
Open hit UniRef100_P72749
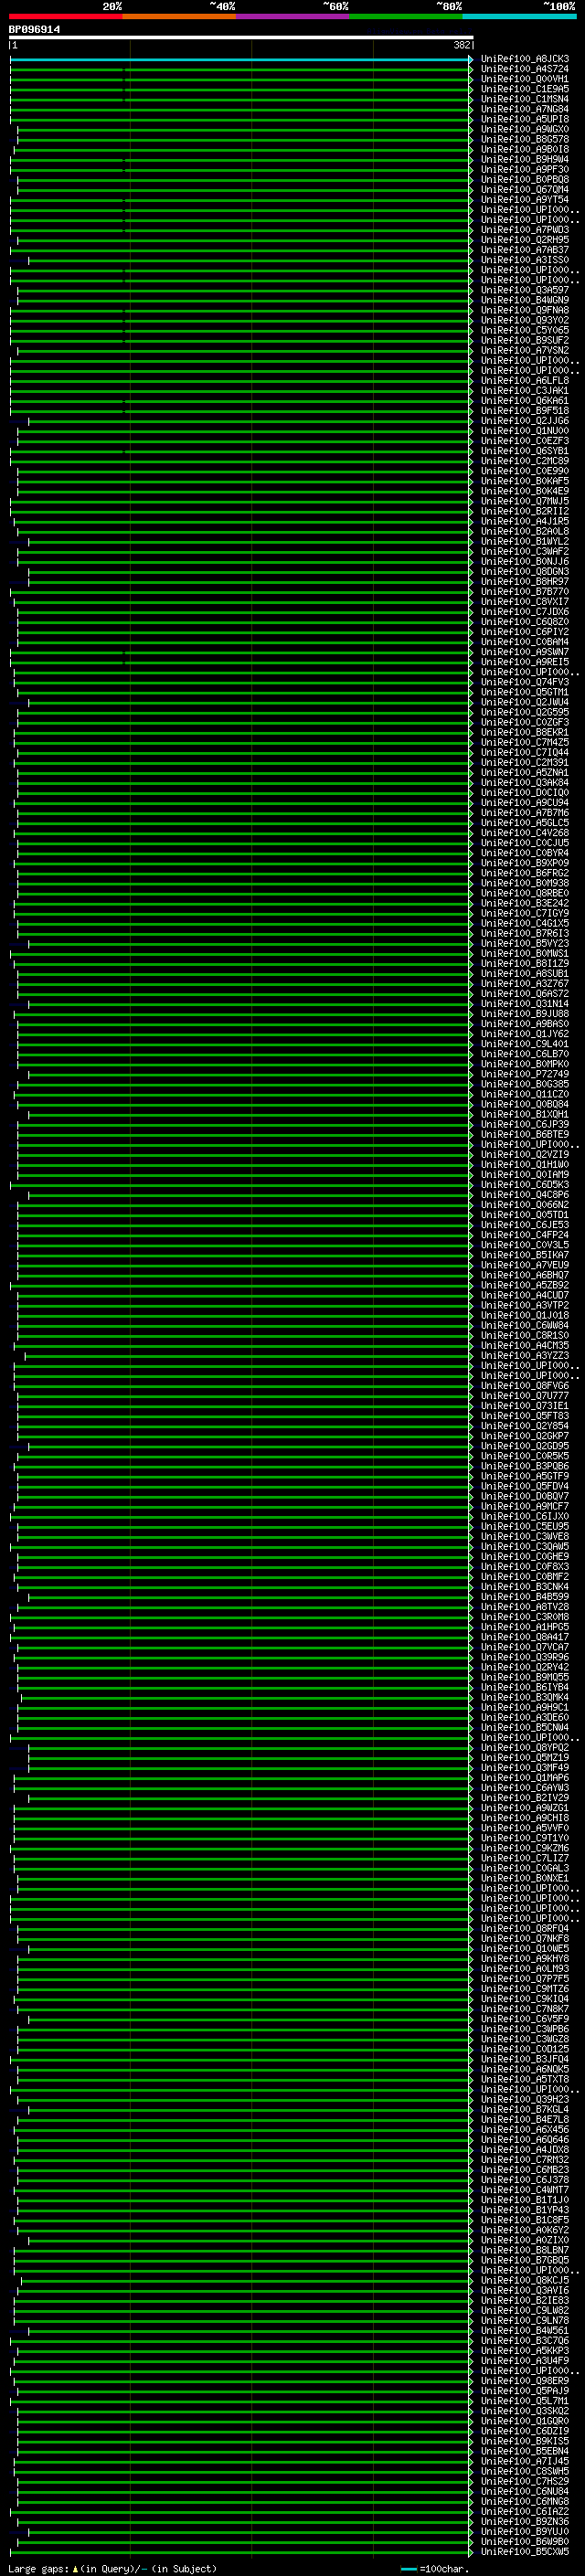pyautogui.click(x=525, y=1074)
